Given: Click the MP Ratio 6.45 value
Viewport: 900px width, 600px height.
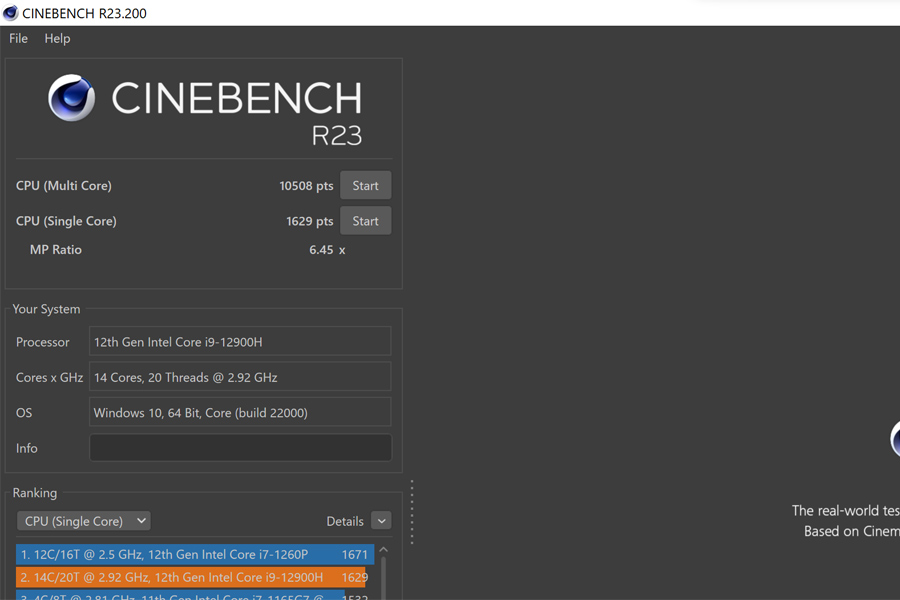Looking at the screenshot, I should pyautogui.click(x=327, y=250).
